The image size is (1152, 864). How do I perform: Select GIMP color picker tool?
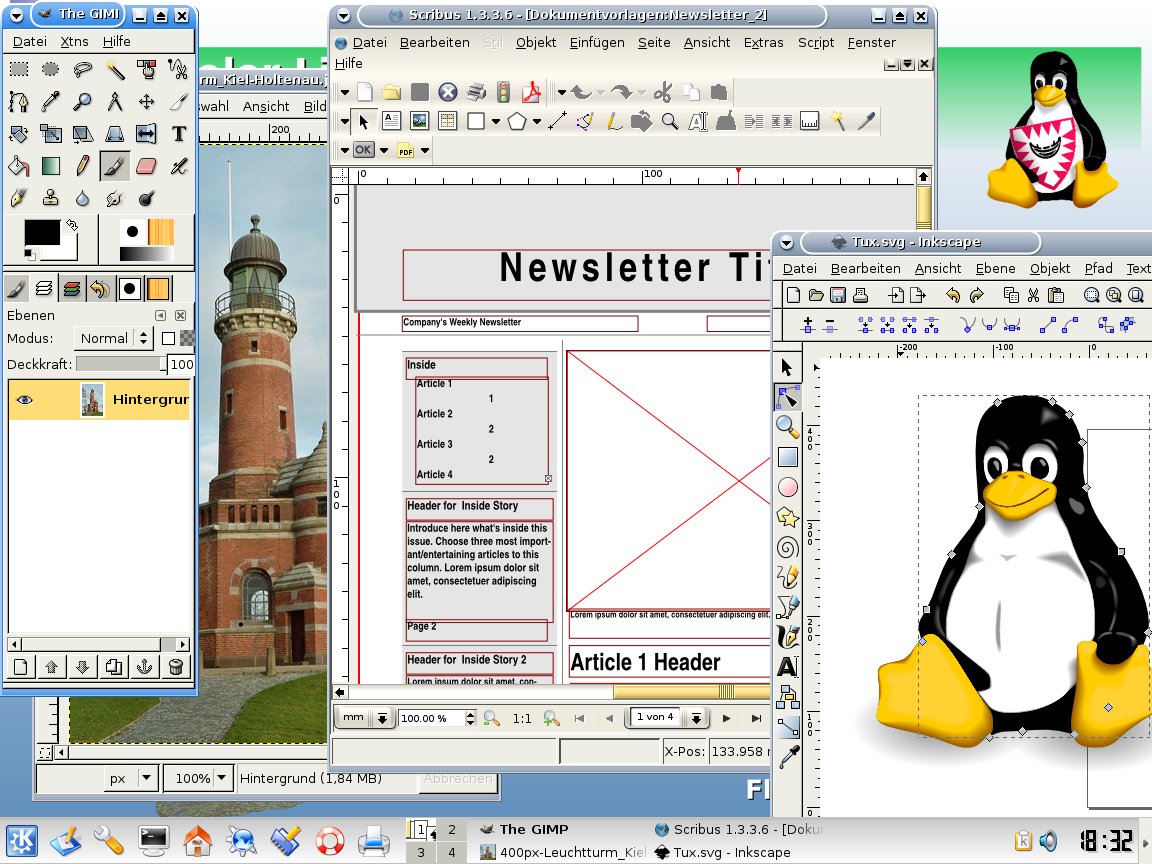[51, 101]
